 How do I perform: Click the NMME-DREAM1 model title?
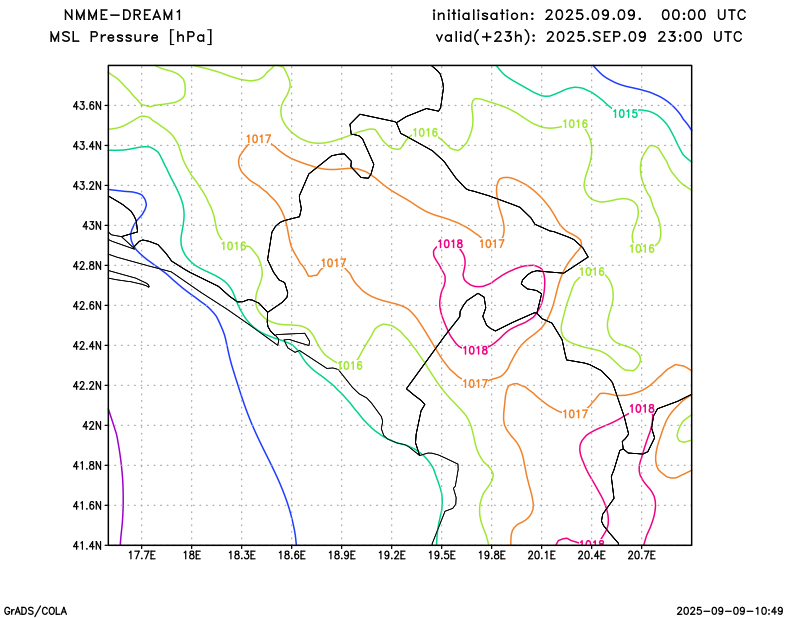pyautogui.click(x=122, y=15)
